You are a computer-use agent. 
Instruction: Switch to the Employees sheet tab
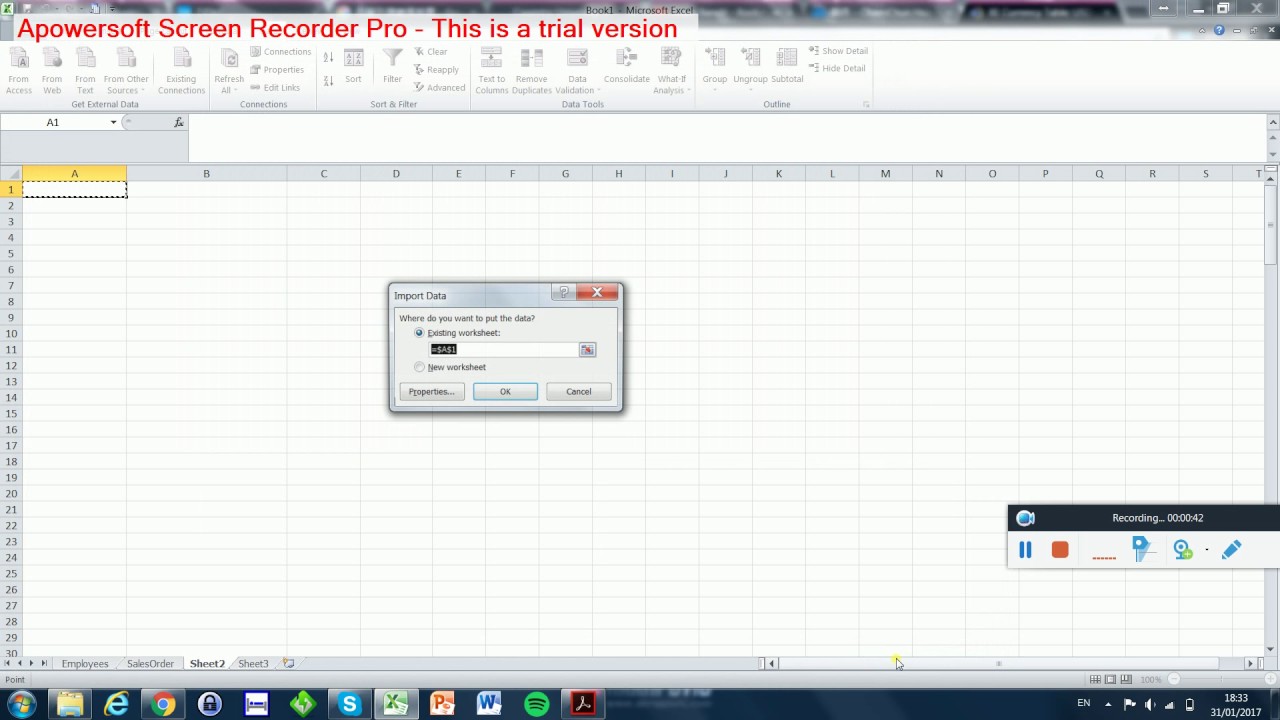tap(85, 663)
